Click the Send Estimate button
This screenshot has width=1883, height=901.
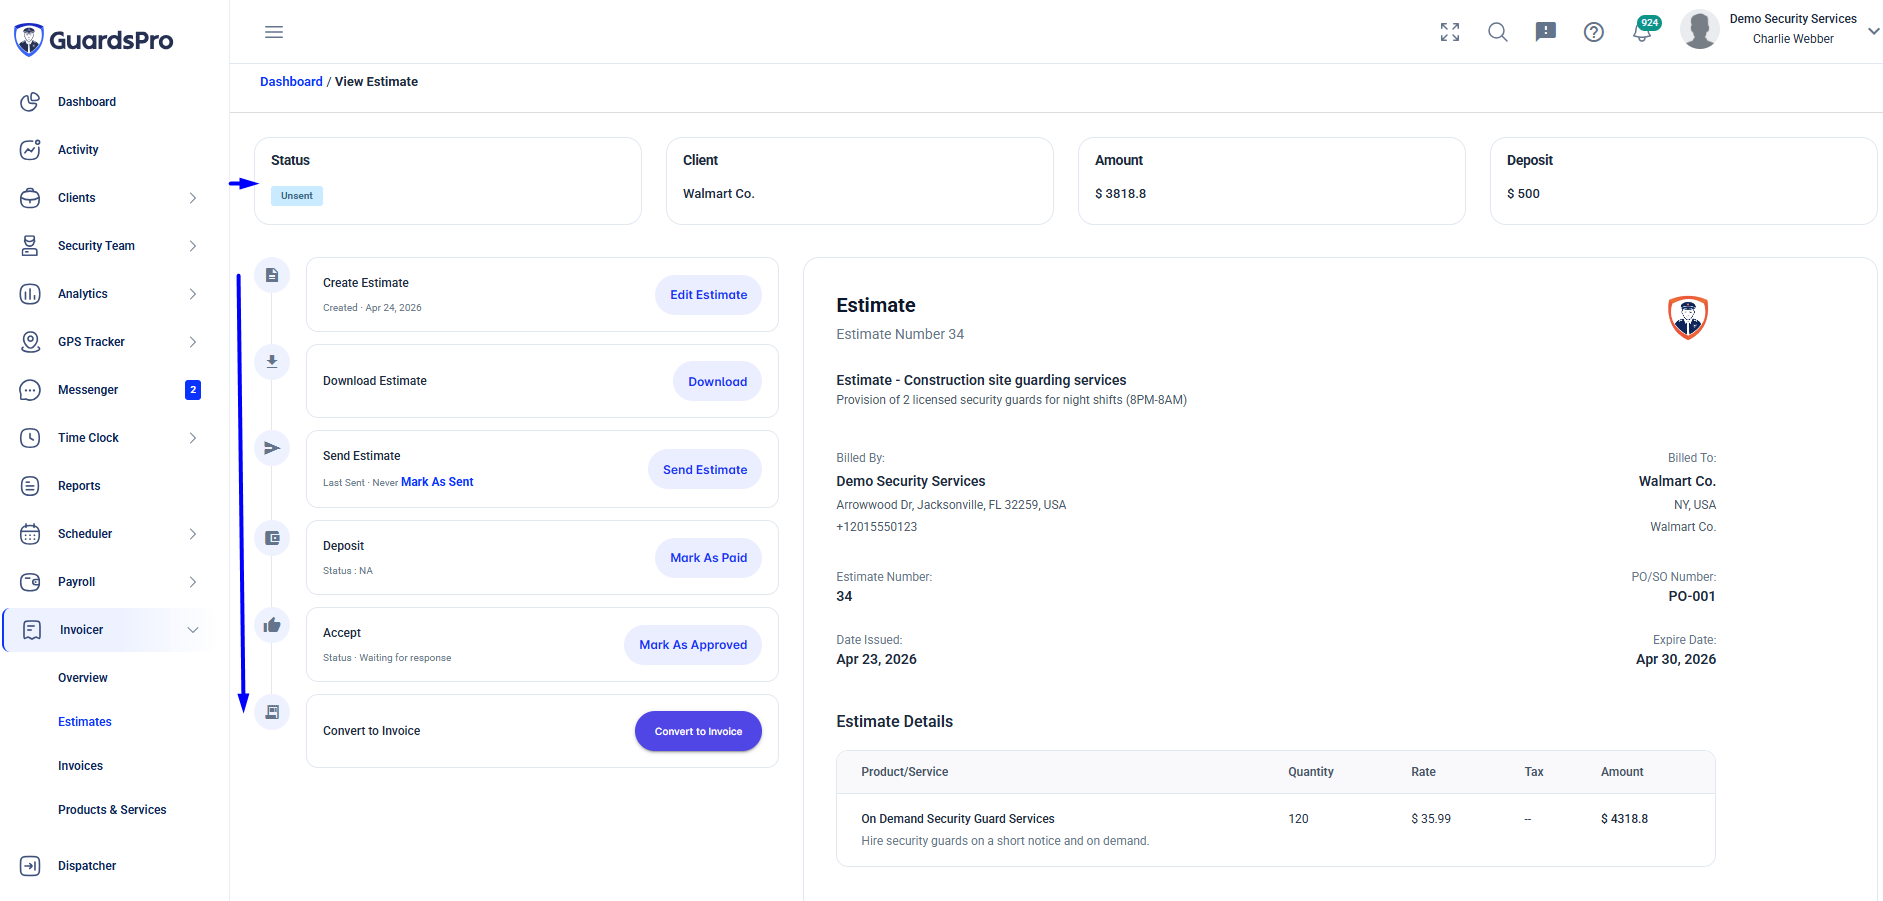pyautogui.click(x=705, y=470)
